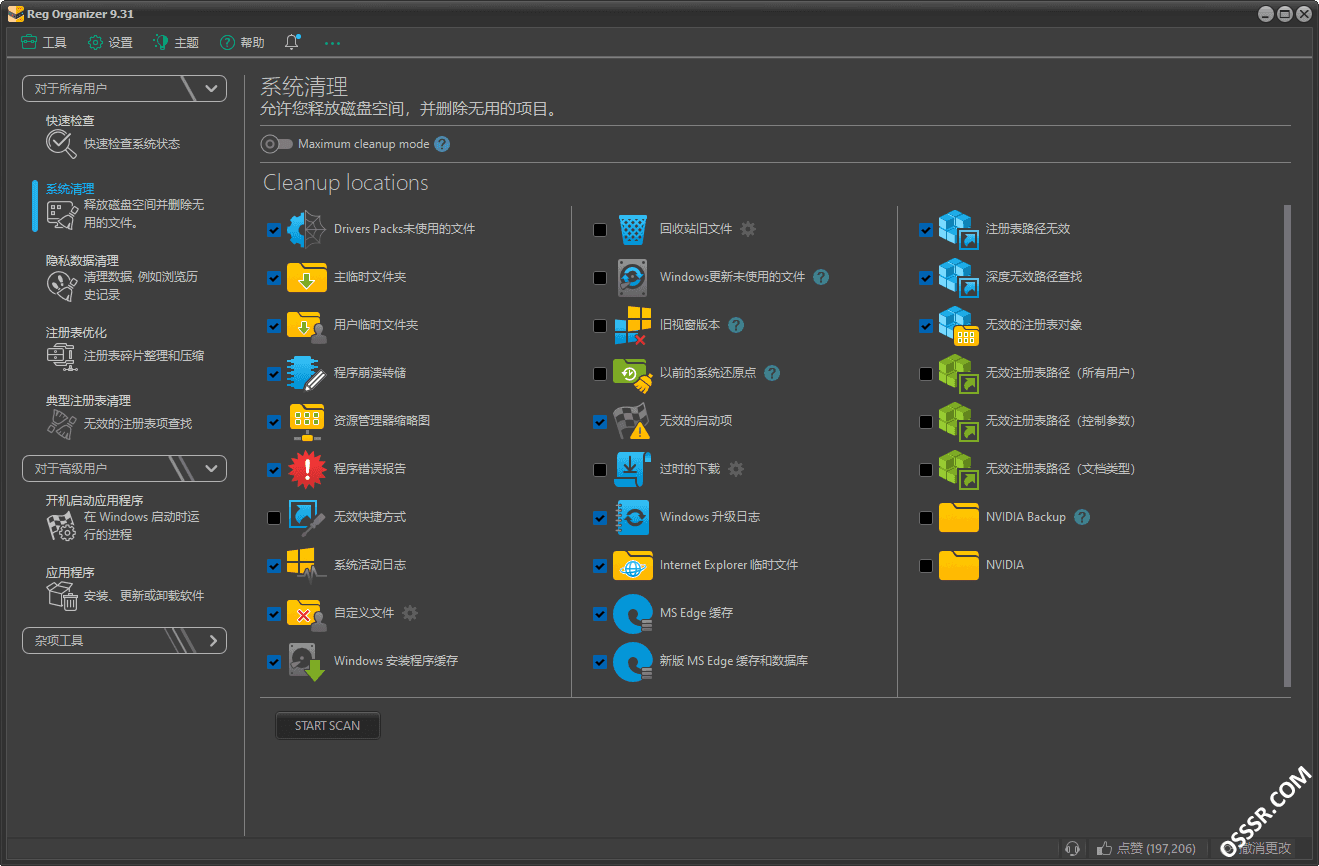Toggle the Maximum cleanup mode switch
Screen dimensions: 1319x866
point(277,144)
